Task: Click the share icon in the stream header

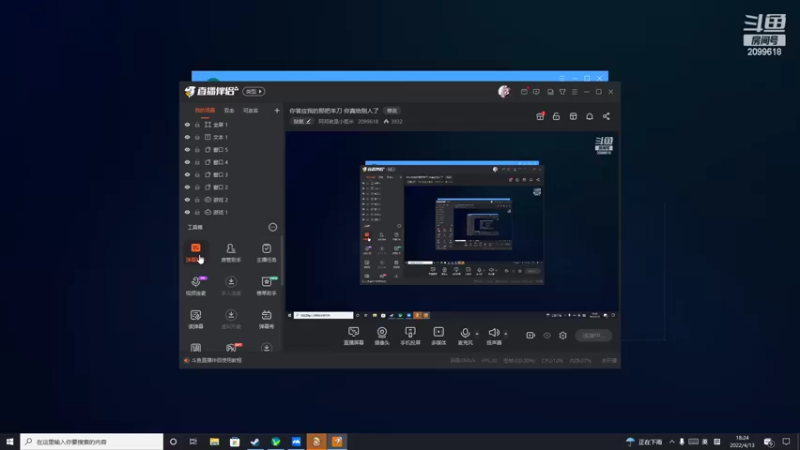Action: (x=606, y=116)
